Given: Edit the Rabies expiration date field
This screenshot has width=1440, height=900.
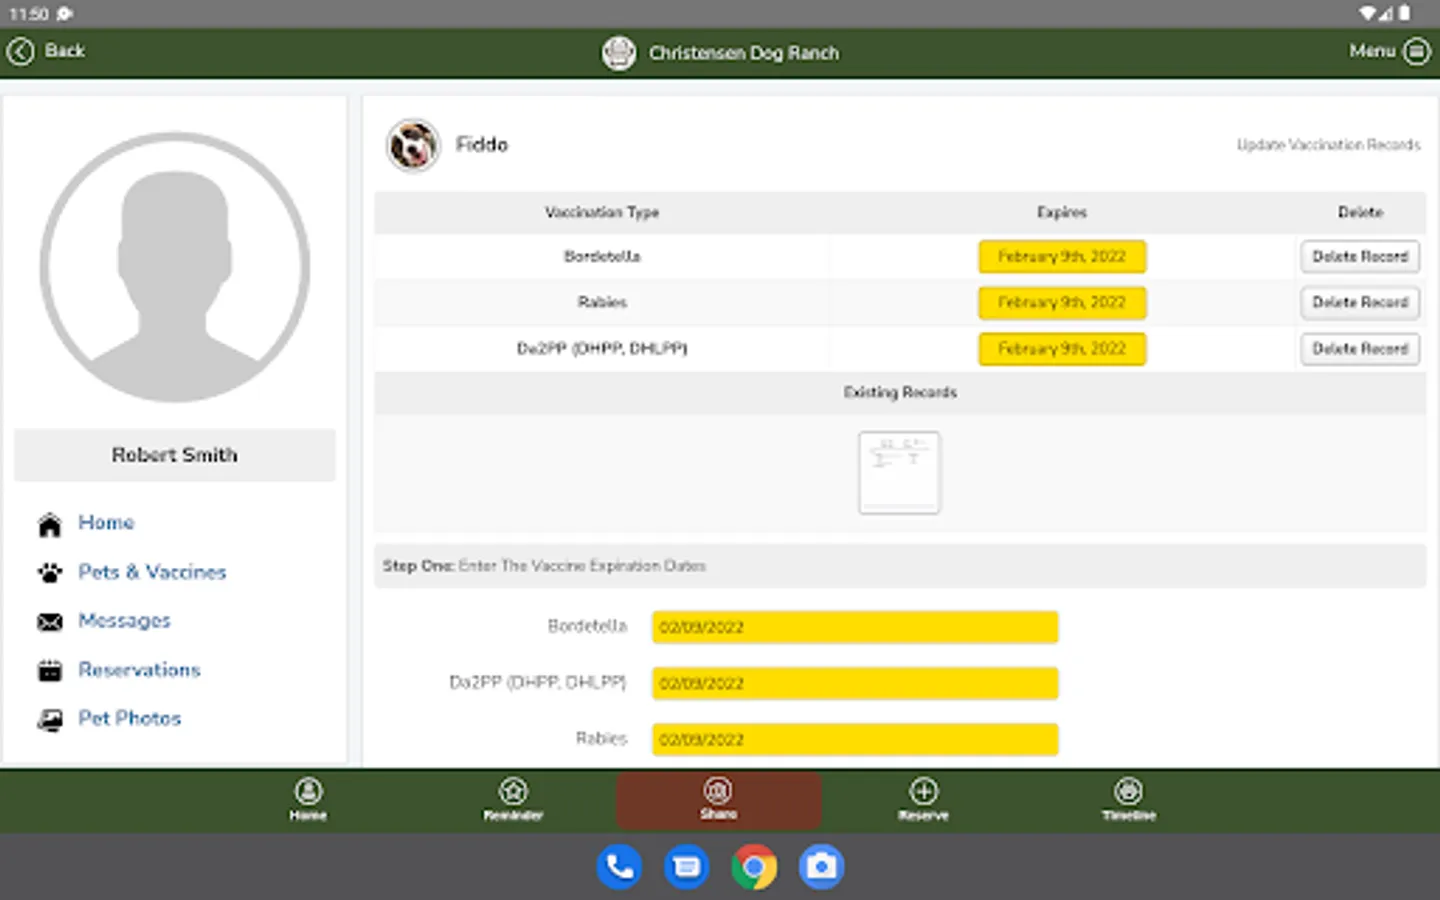Looking at the screenshot, I should [855, 739].
